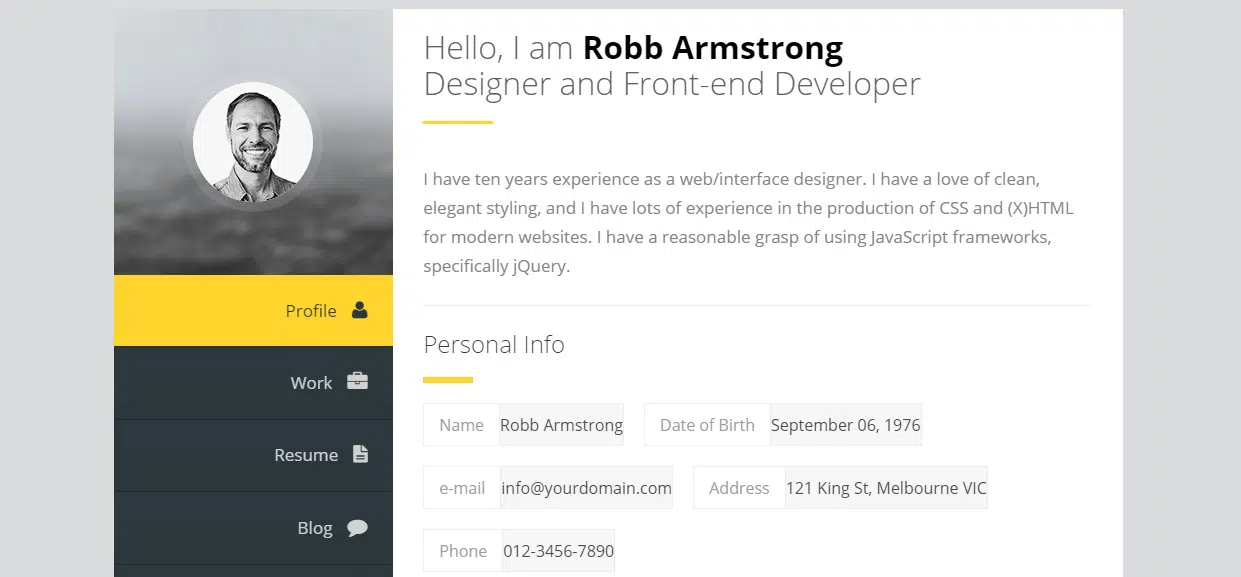Open the Profile menu item
The image size is (1241, 577).
[310, 311]
